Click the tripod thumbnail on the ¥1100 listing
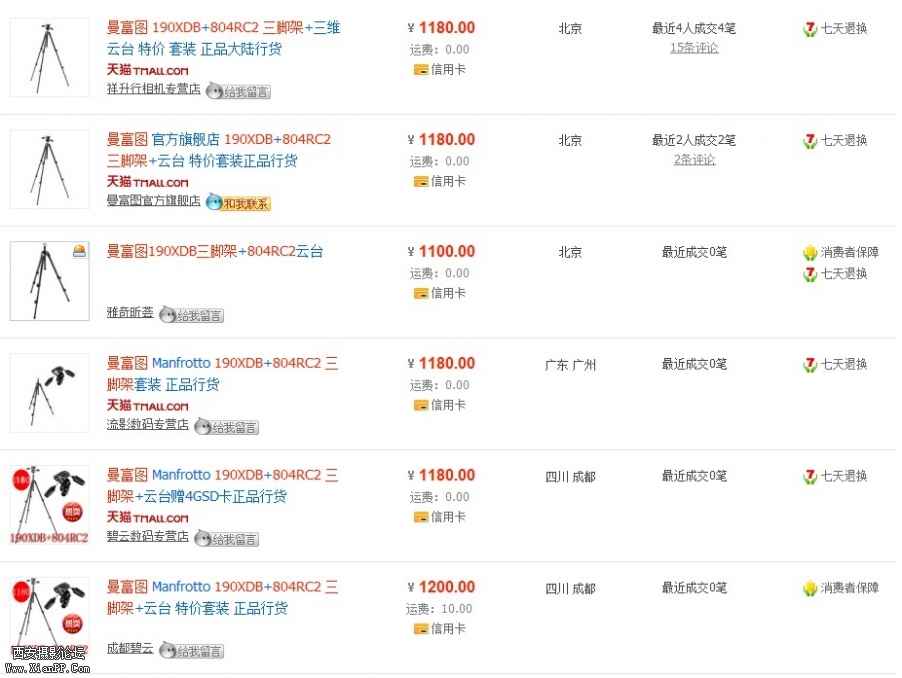The width and height of the screenshot is (902, 678). click(x=48, y=280)
